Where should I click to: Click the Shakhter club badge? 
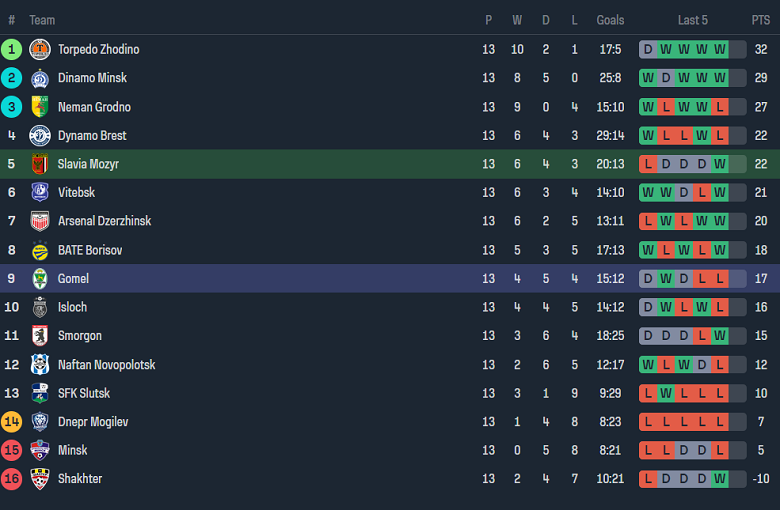(x=40, y=479)
